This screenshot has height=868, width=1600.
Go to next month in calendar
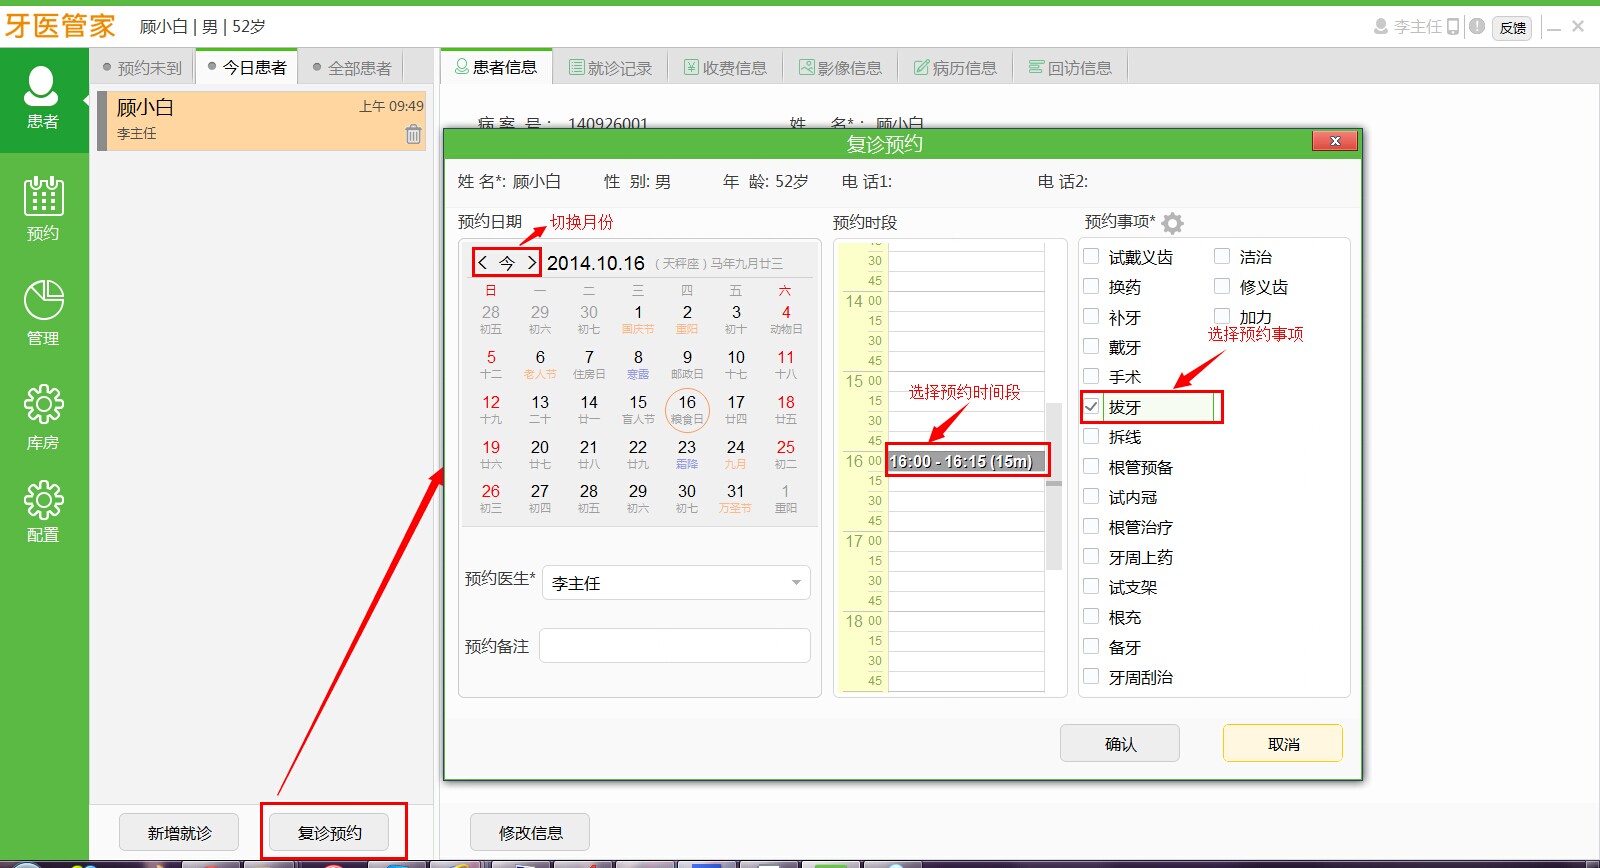pos(531,263)
